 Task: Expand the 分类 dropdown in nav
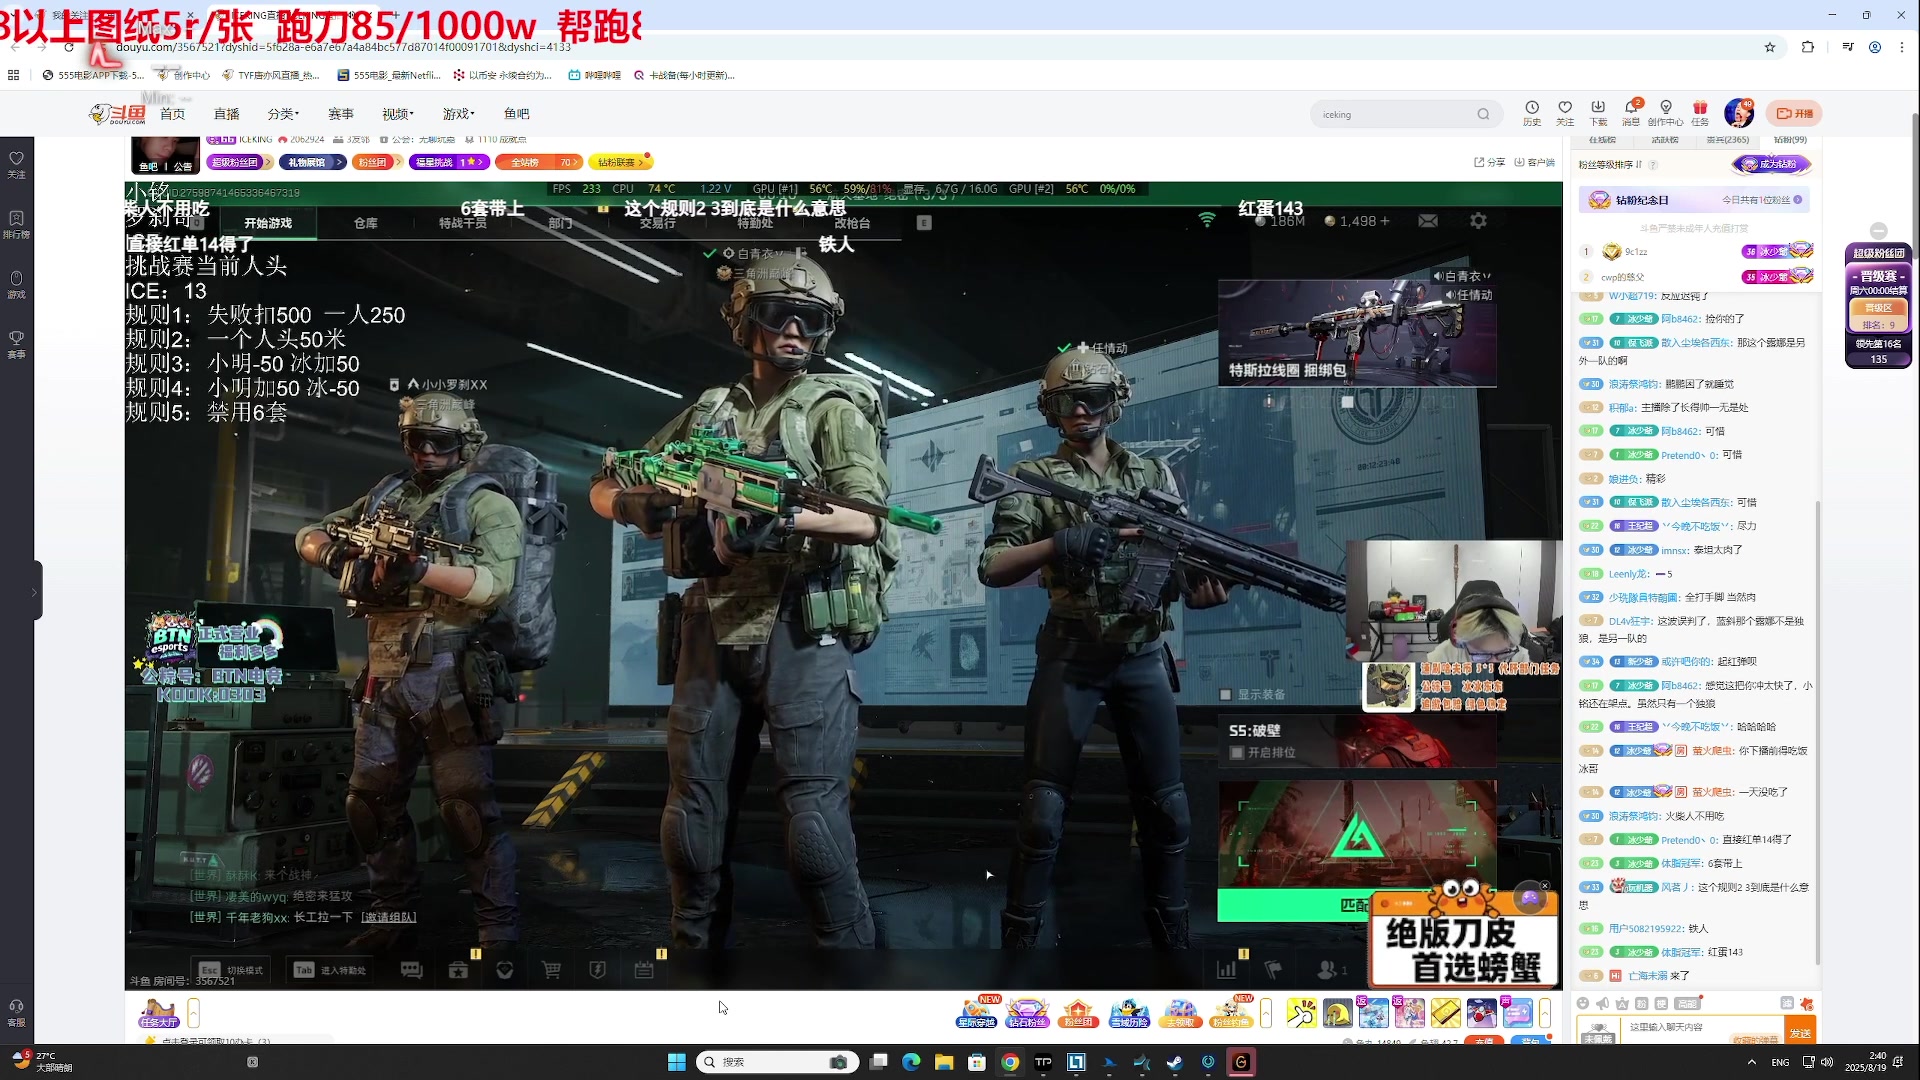tap(284, 114)
